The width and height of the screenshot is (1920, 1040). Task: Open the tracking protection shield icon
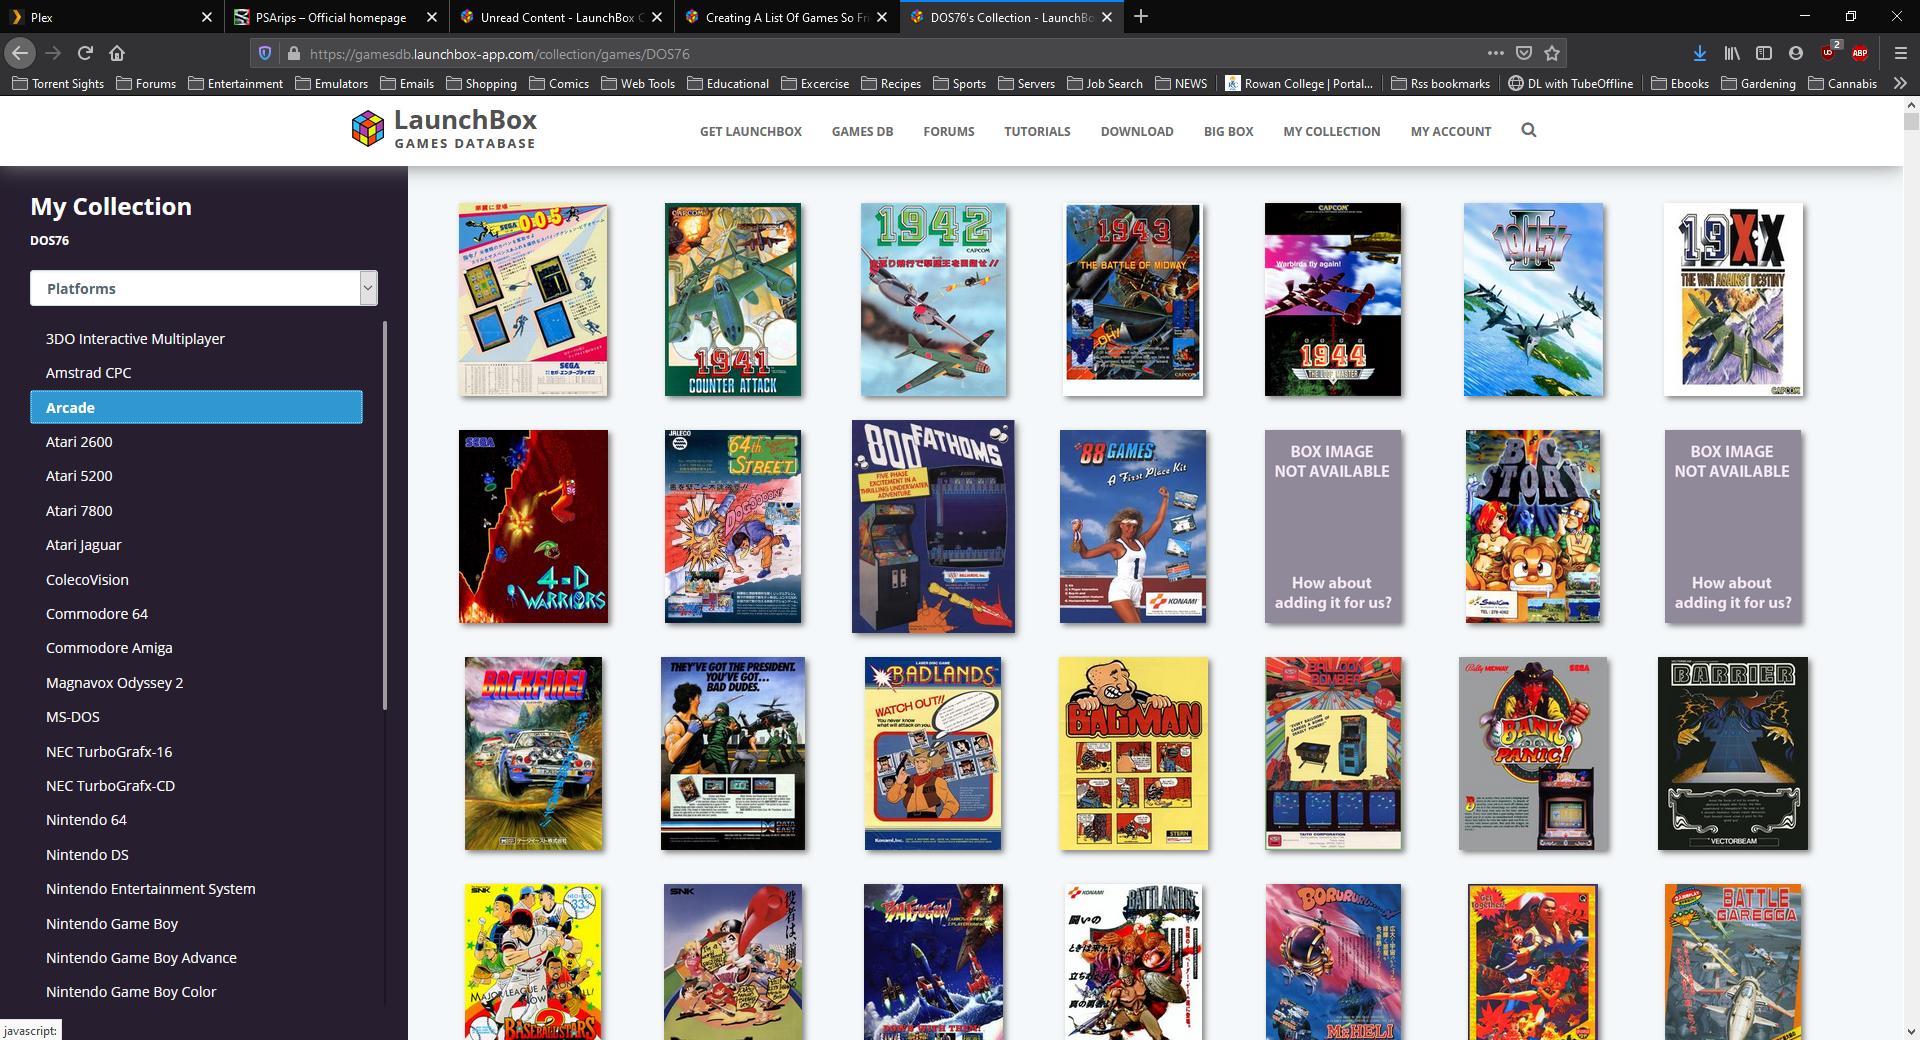(265, 53)
